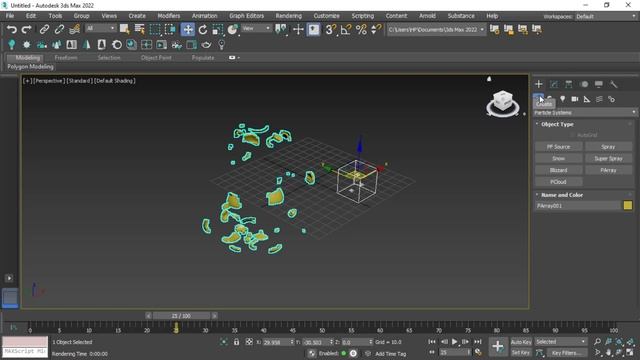Open the Rendering menu
The width and height of the screenshot is (640, 360).
click(288, 16)
